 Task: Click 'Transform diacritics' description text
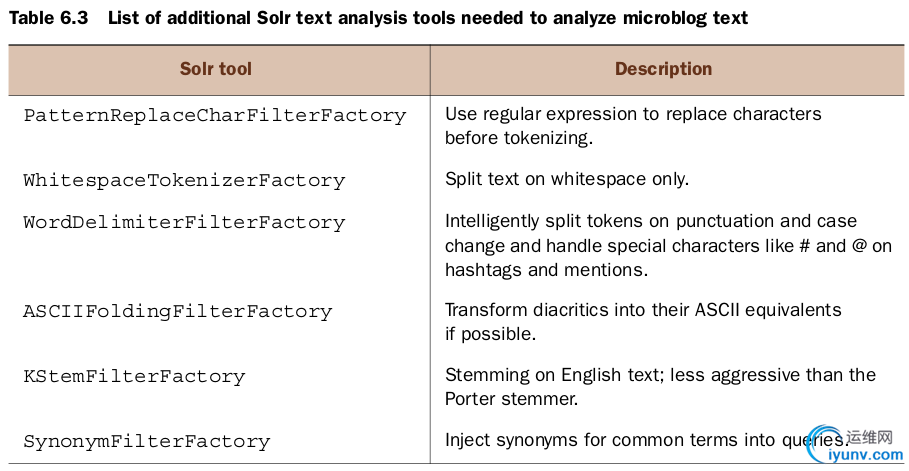coord(643,321)
